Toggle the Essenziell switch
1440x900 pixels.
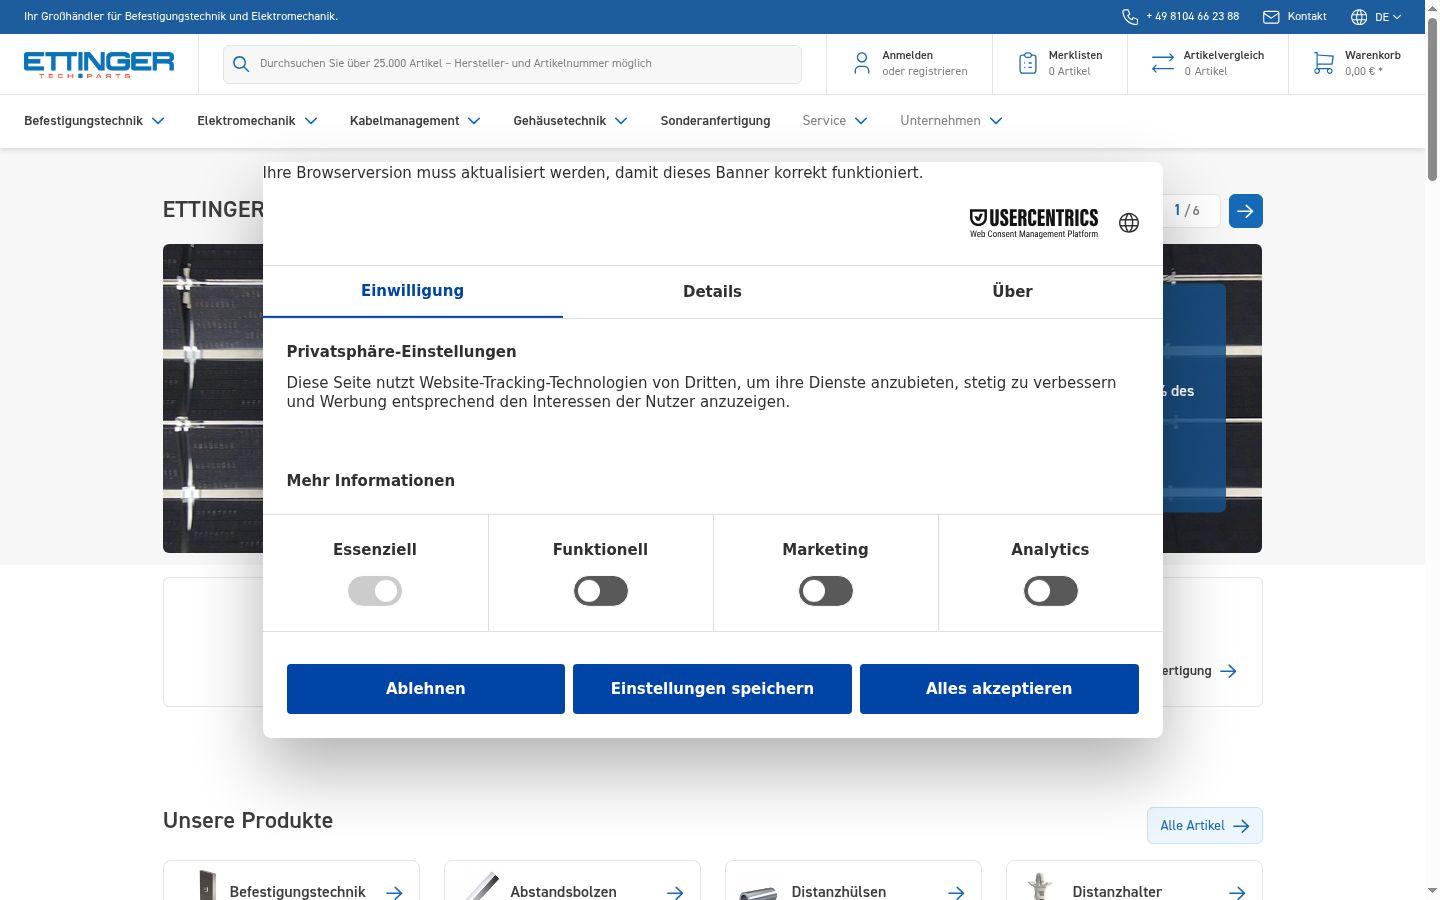pos(375,591)
